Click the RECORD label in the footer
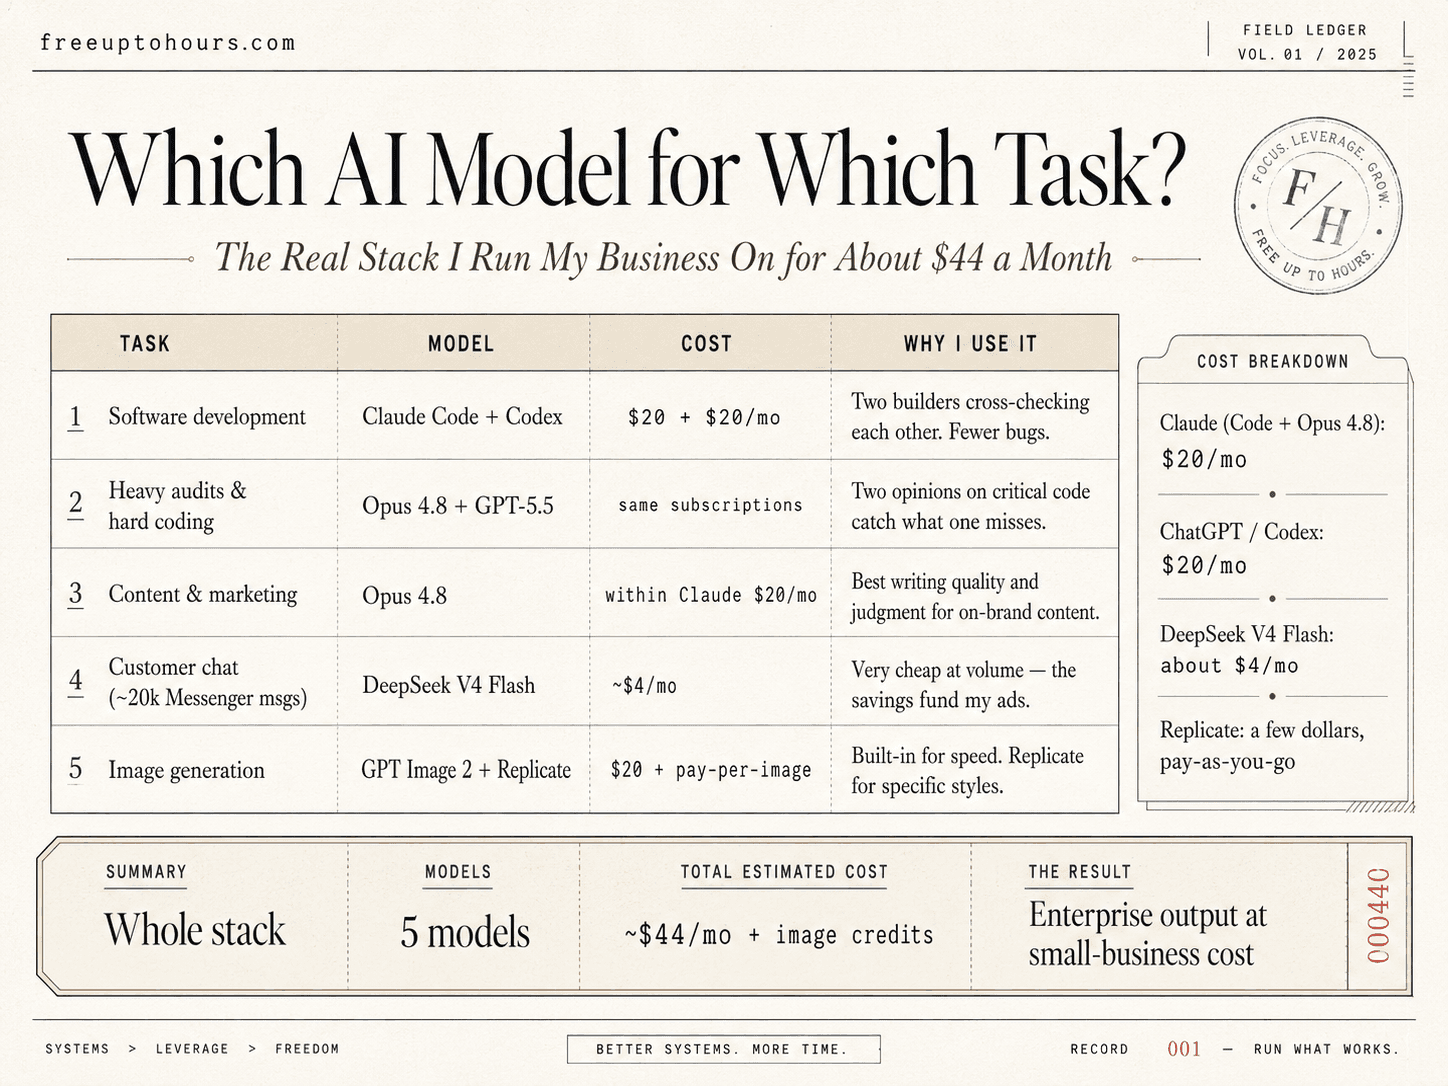1448x1086 pixels. 1099,1049
